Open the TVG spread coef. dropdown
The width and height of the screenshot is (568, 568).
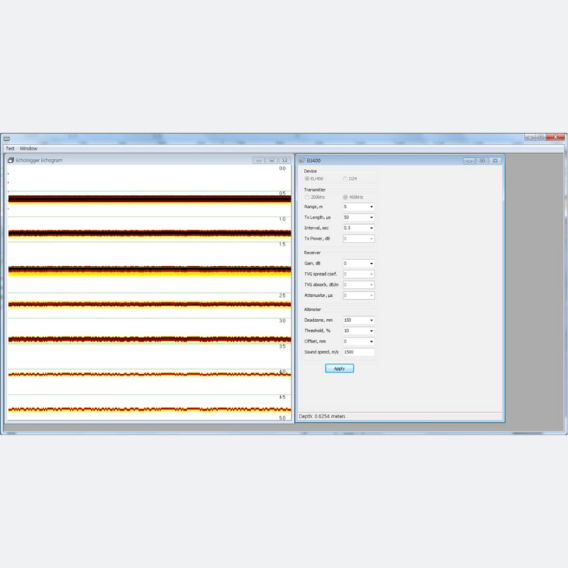[x=371, y=274]
